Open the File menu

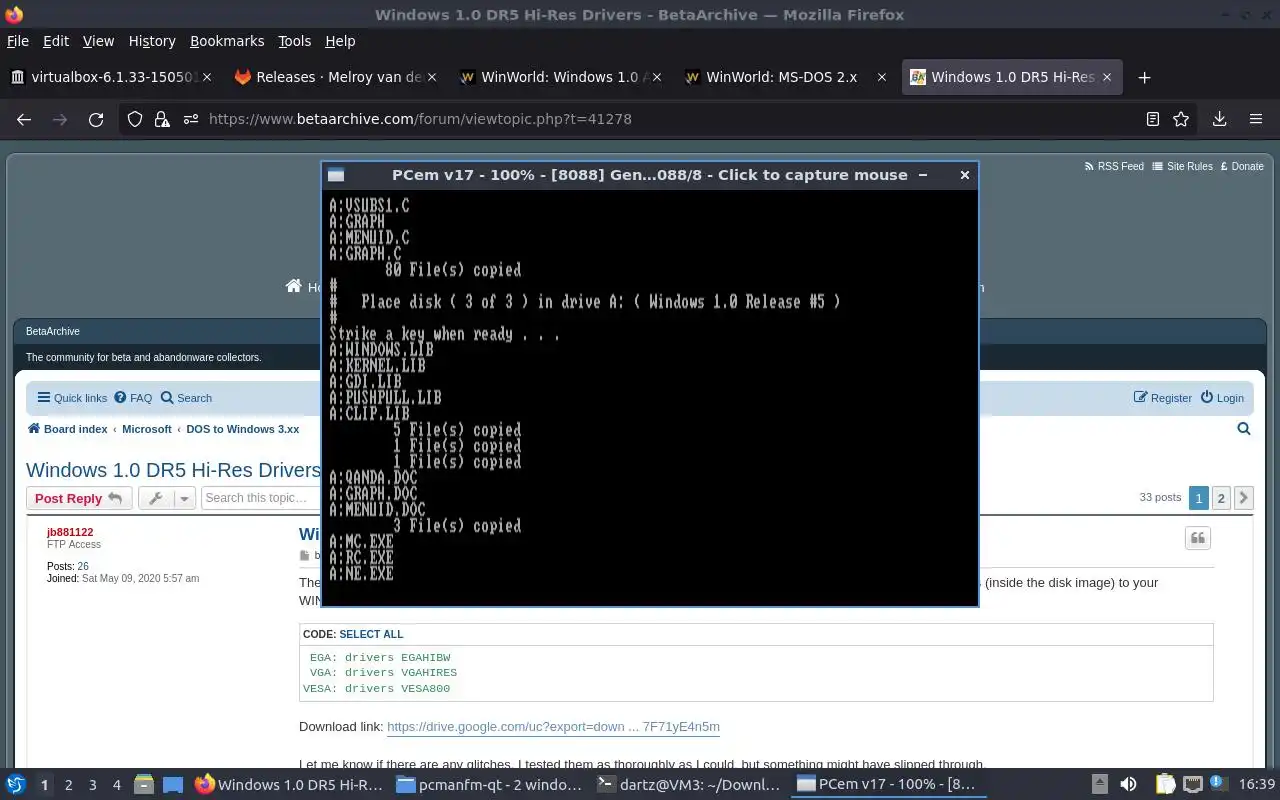[18, 41]
